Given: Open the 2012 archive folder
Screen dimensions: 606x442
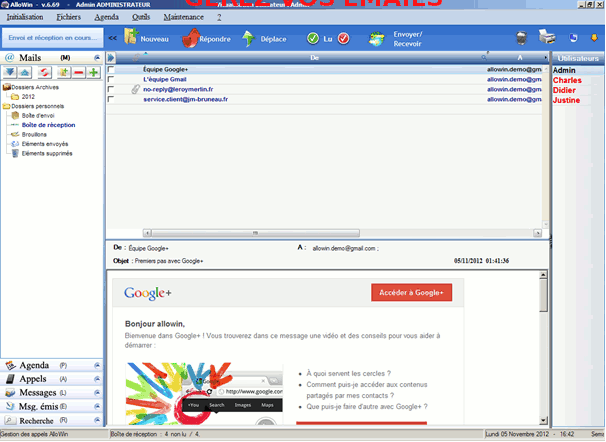Looking at the screenshot, I should 28,97.
